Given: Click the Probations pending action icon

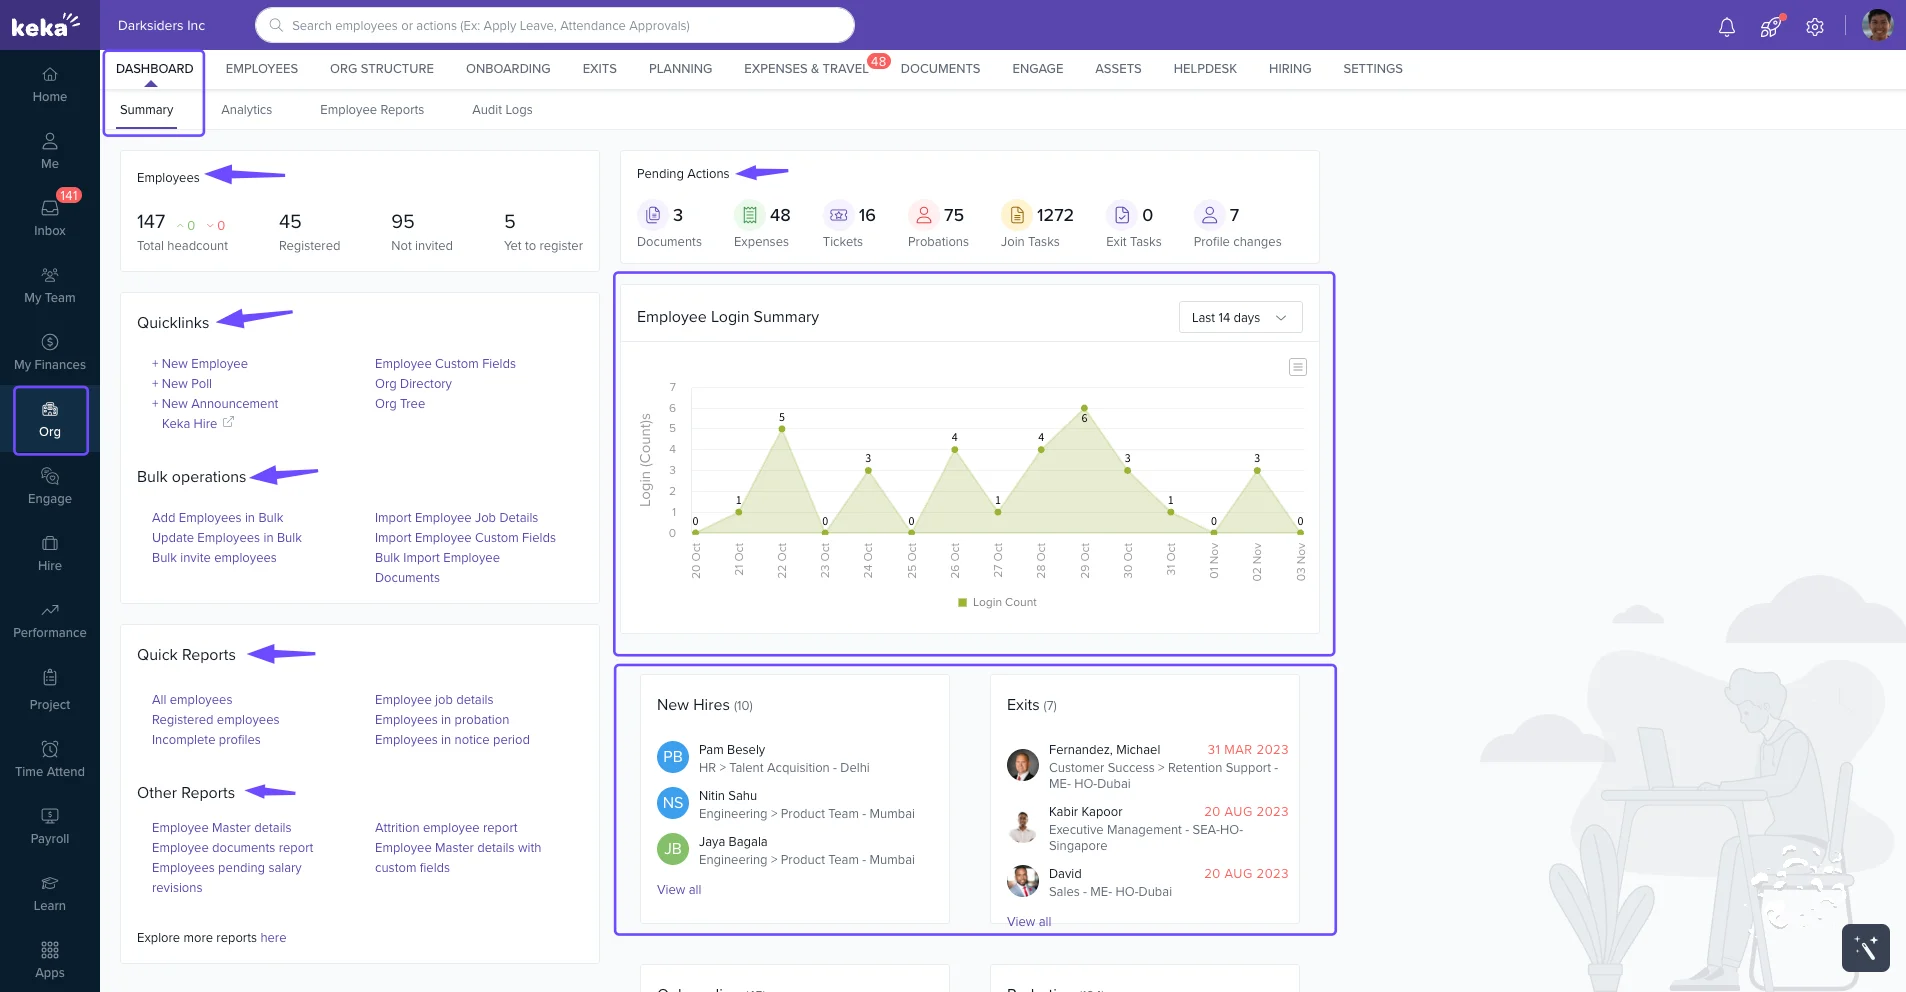Looking at the screenshot, I should point(921,214).
